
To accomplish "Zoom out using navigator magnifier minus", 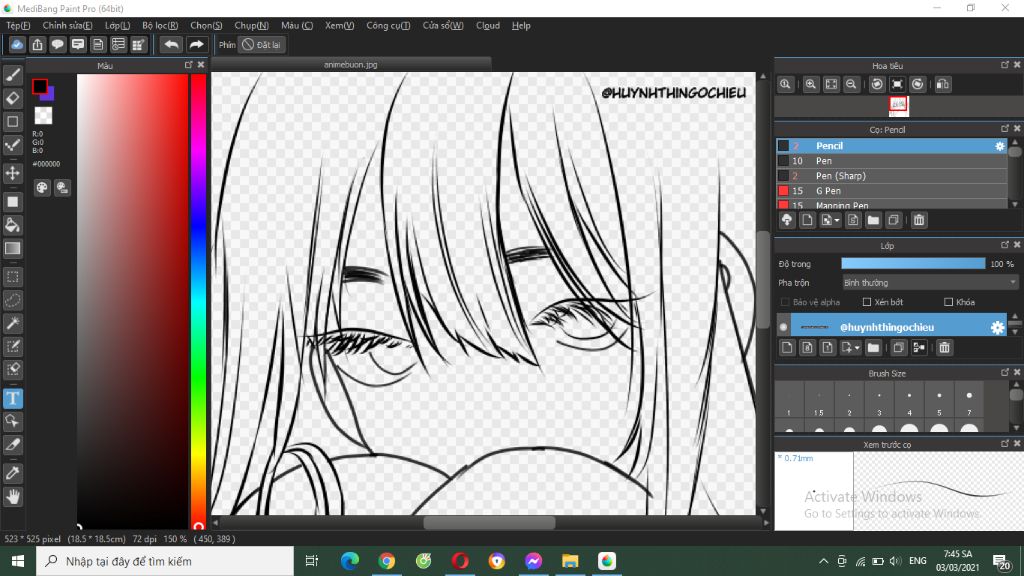I will pos(851,84).
